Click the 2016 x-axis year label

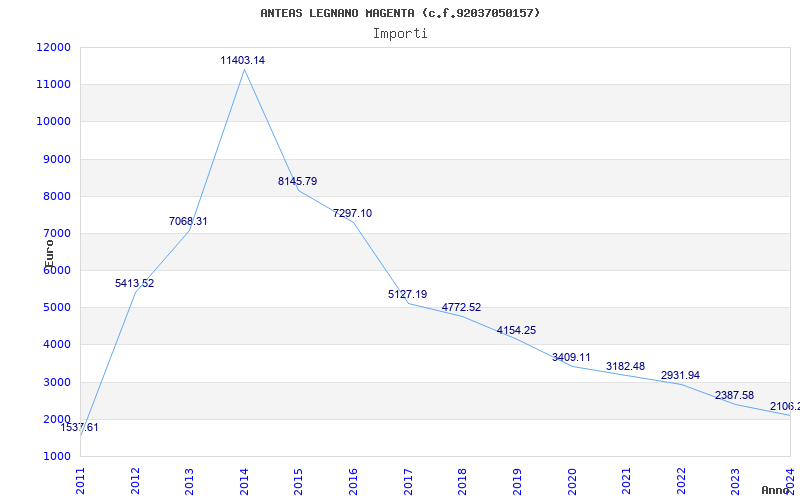353,481
